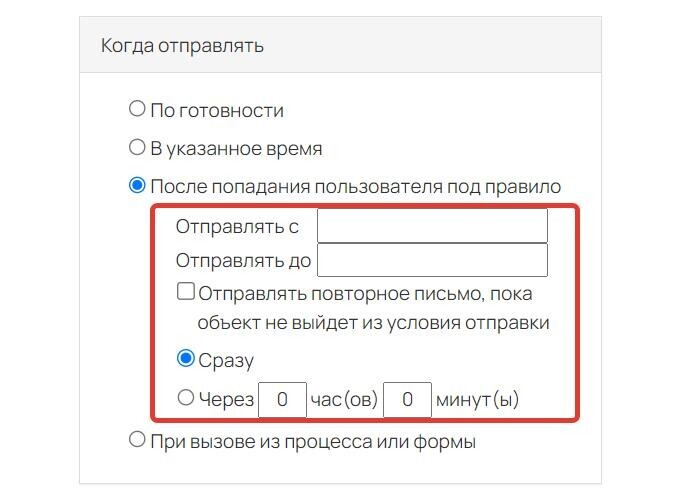This screenshot has height=497, width=677.
Task: Choose the "В указанное время" radio circle
Action: pyautogui.click(x=137, y=147)
